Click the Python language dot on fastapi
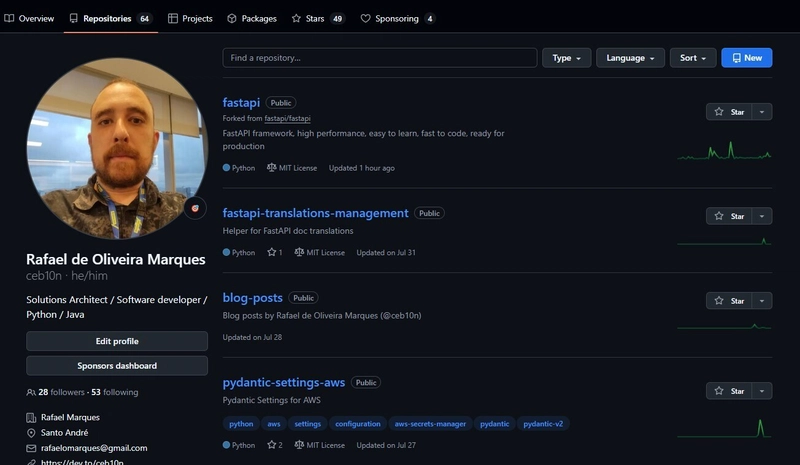The image size is (800, 465). 226,167
